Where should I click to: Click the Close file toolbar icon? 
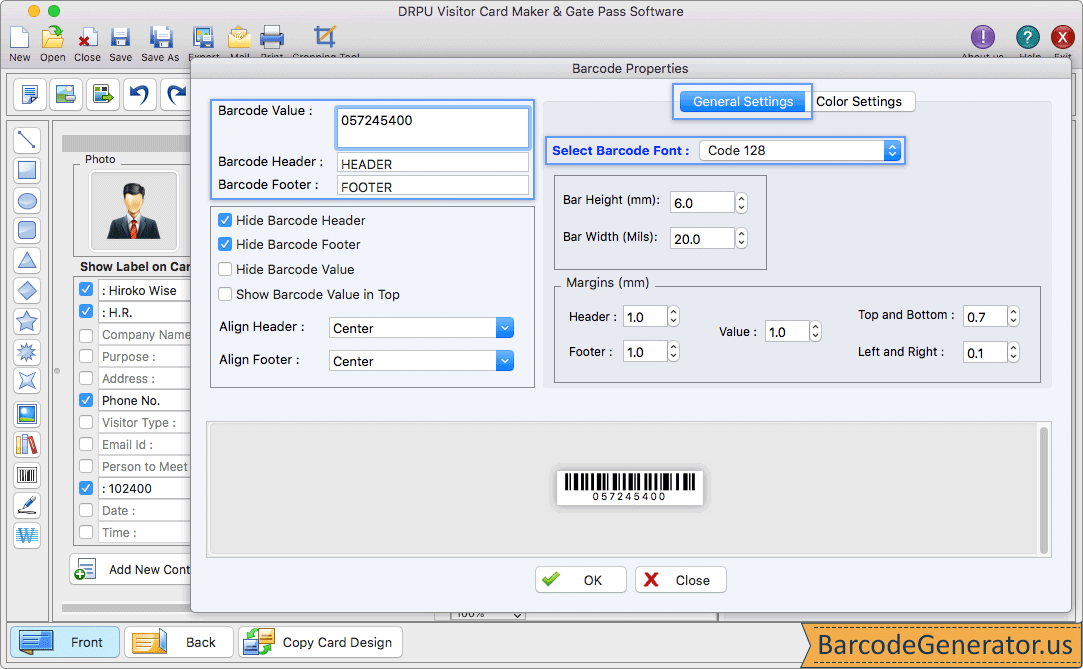coord(87,37)
